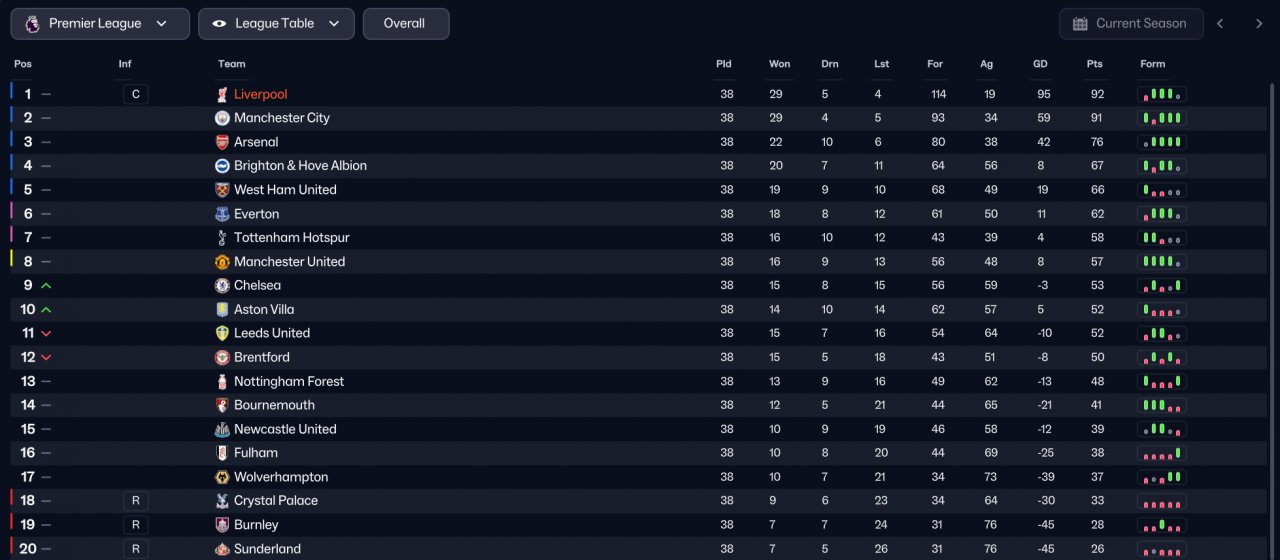Open the Current Season date selector
This screenshot has height=560, width=1280.
[x=1129, y=24]
